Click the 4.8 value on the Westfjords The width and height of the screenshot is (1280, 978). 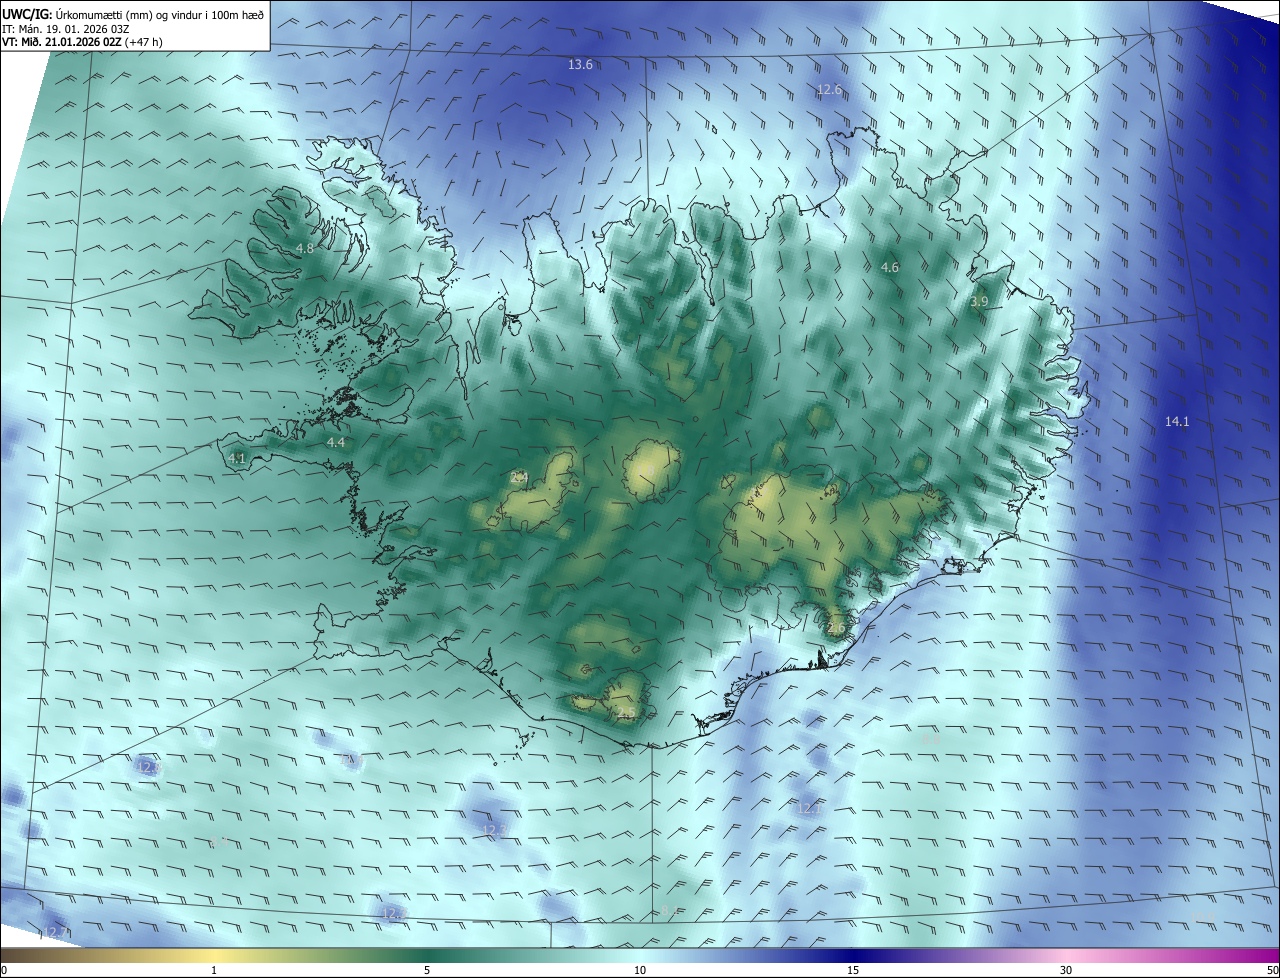point(305,248)
